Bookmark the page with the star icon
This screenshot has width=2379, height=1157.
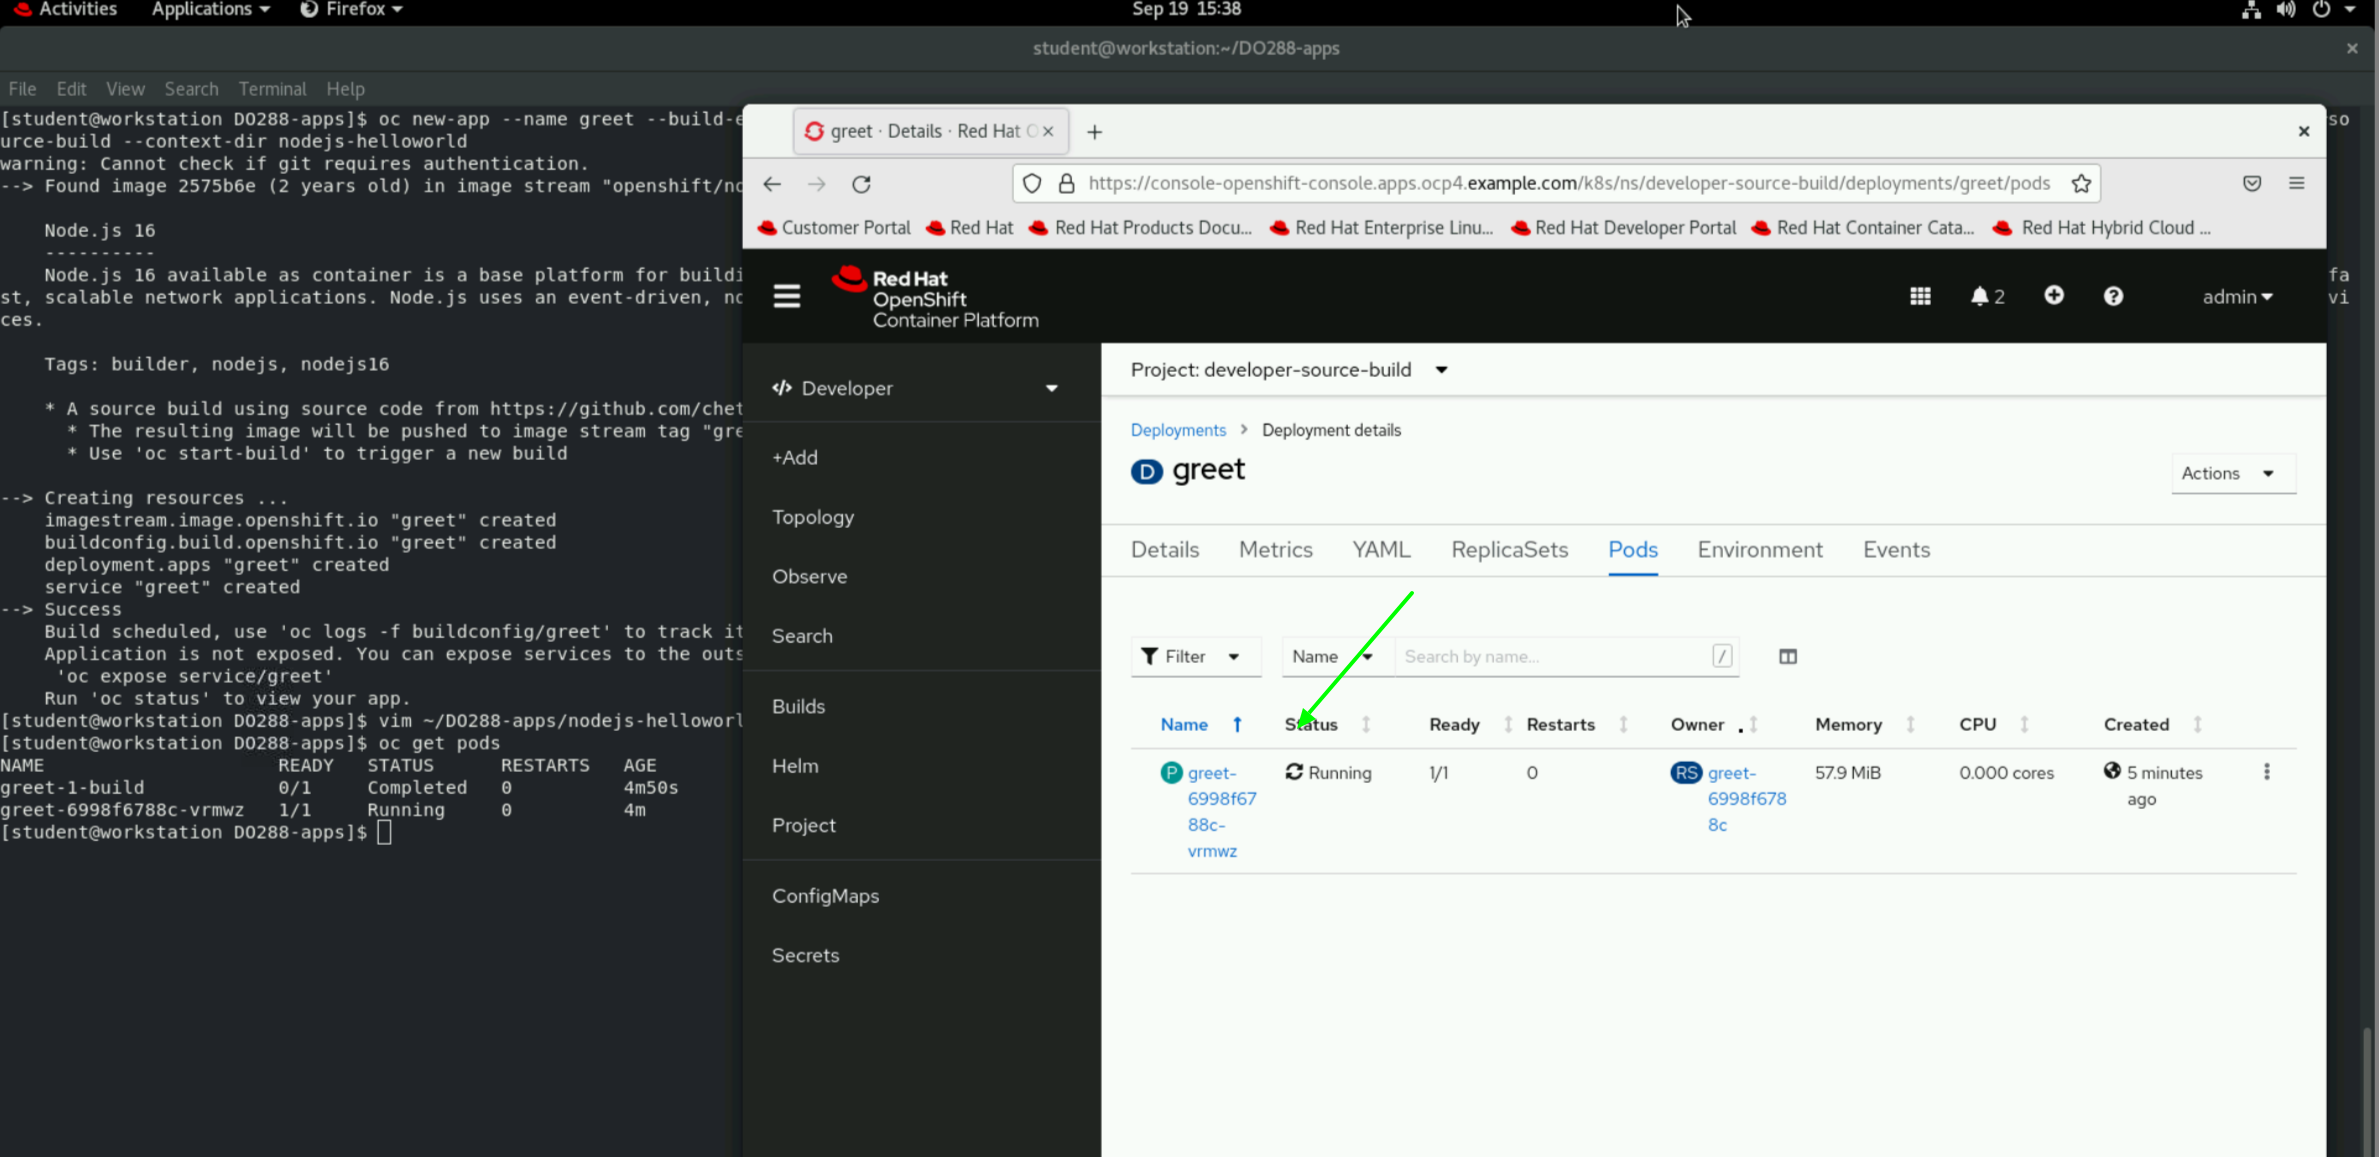[2081, 183]
